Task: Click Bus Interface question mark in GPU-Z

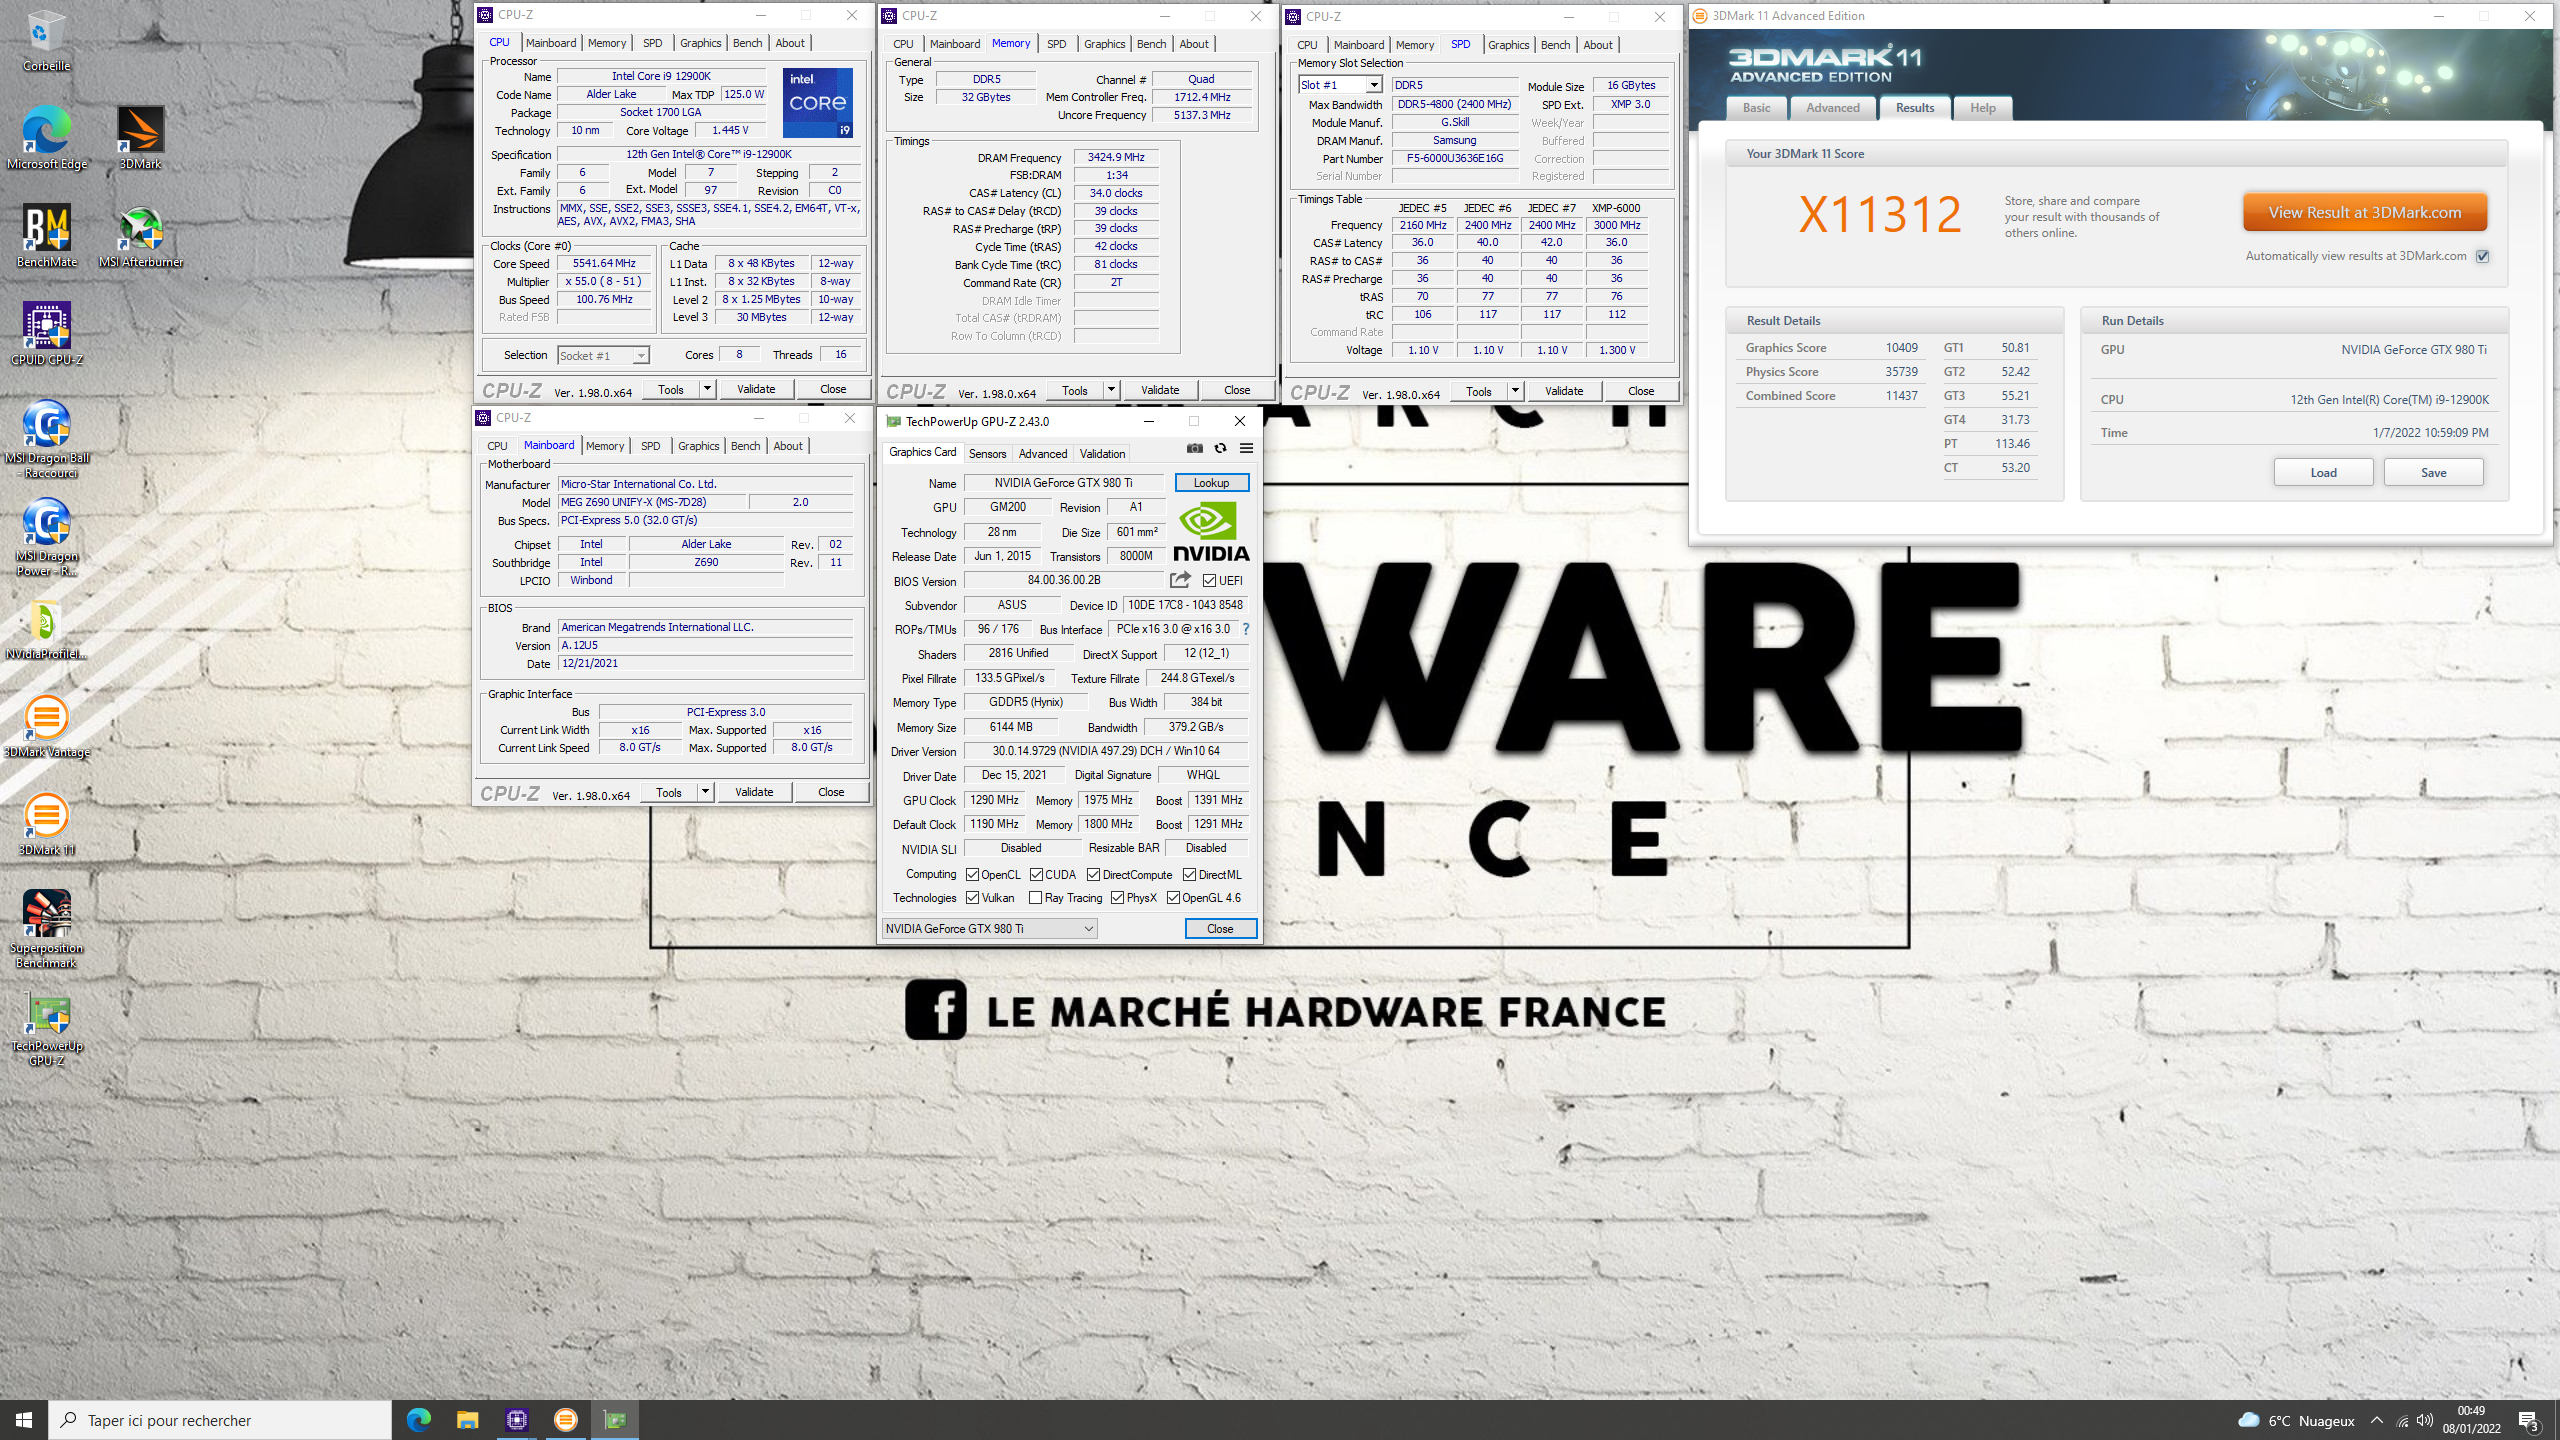Action: click(x=1245, y=629)
